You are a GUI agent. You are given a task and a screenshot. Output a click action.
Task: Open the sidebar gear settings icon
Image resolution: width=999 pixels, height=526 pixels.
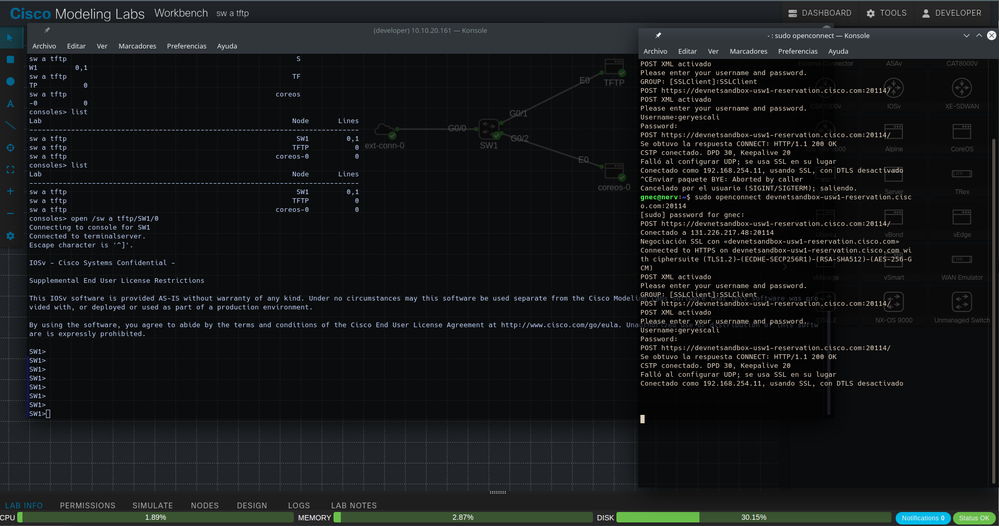click(x=10, y=236)
